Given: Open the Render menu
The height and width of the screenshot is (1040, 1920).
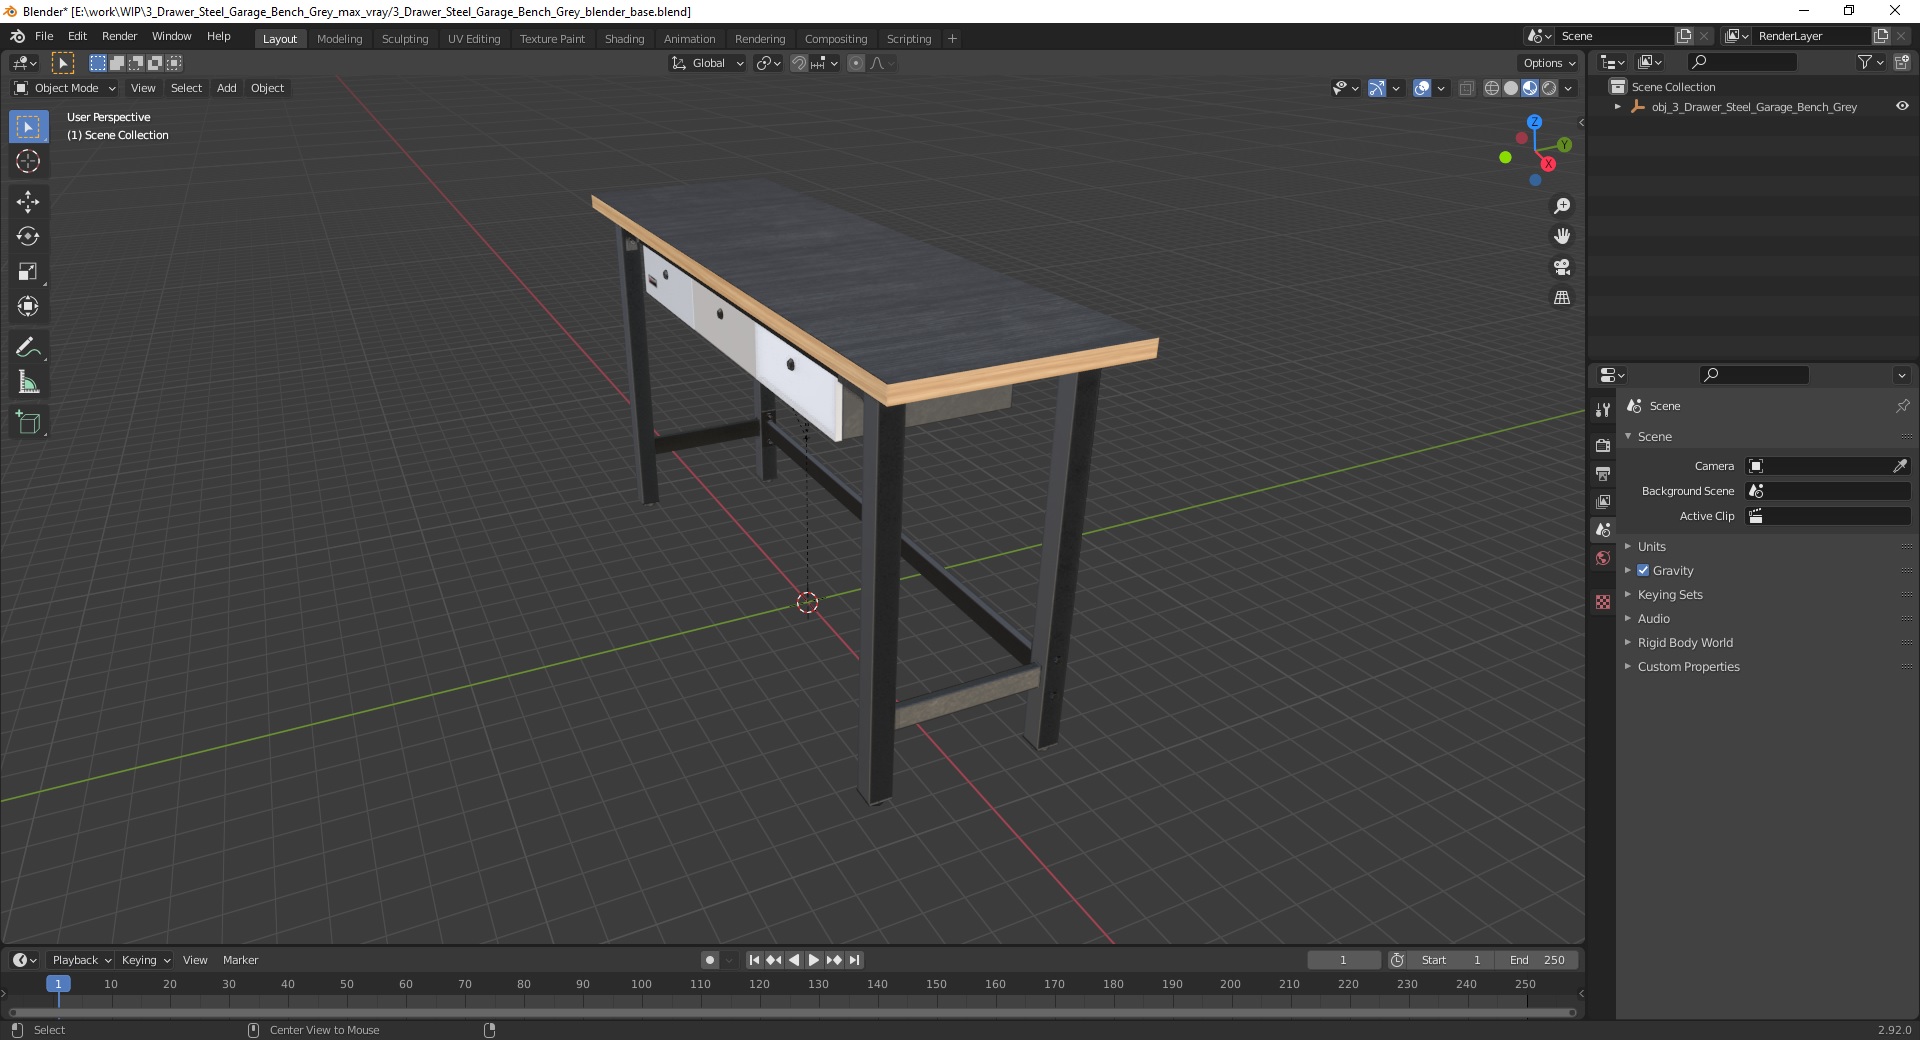Looking at the screenshot, I should coord(119,36).
